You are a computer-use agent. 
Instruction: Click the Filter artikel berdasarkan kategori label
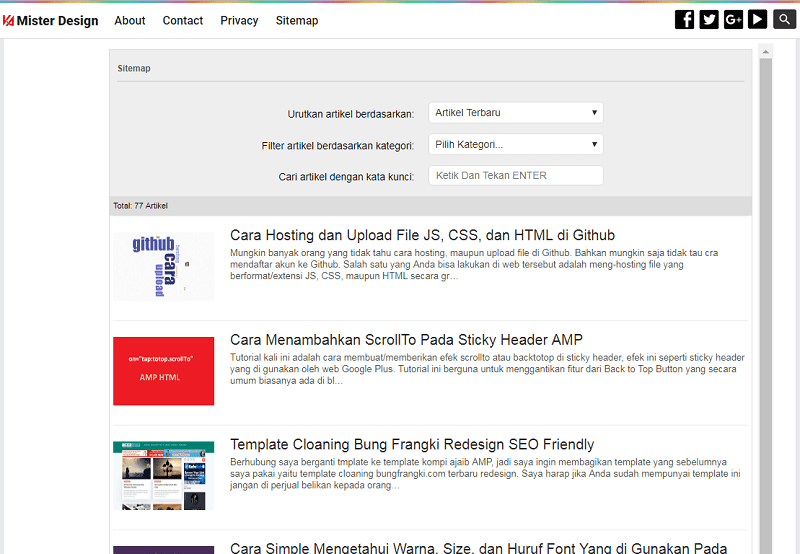pyautogui.click(x=338, y=146)
